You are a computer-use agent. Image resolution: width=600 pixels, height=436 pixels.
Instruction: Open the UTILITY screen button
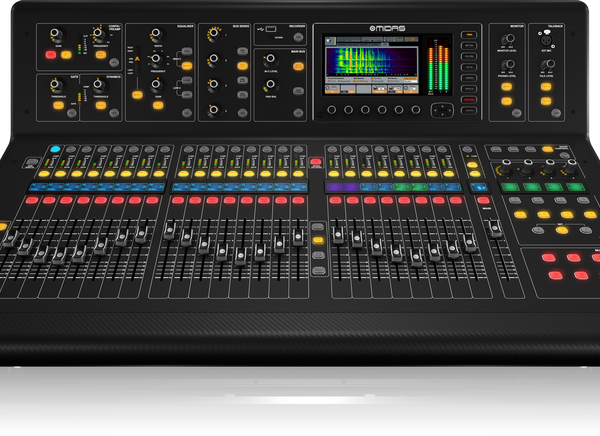pyautogui.click(x=469, y=111)
